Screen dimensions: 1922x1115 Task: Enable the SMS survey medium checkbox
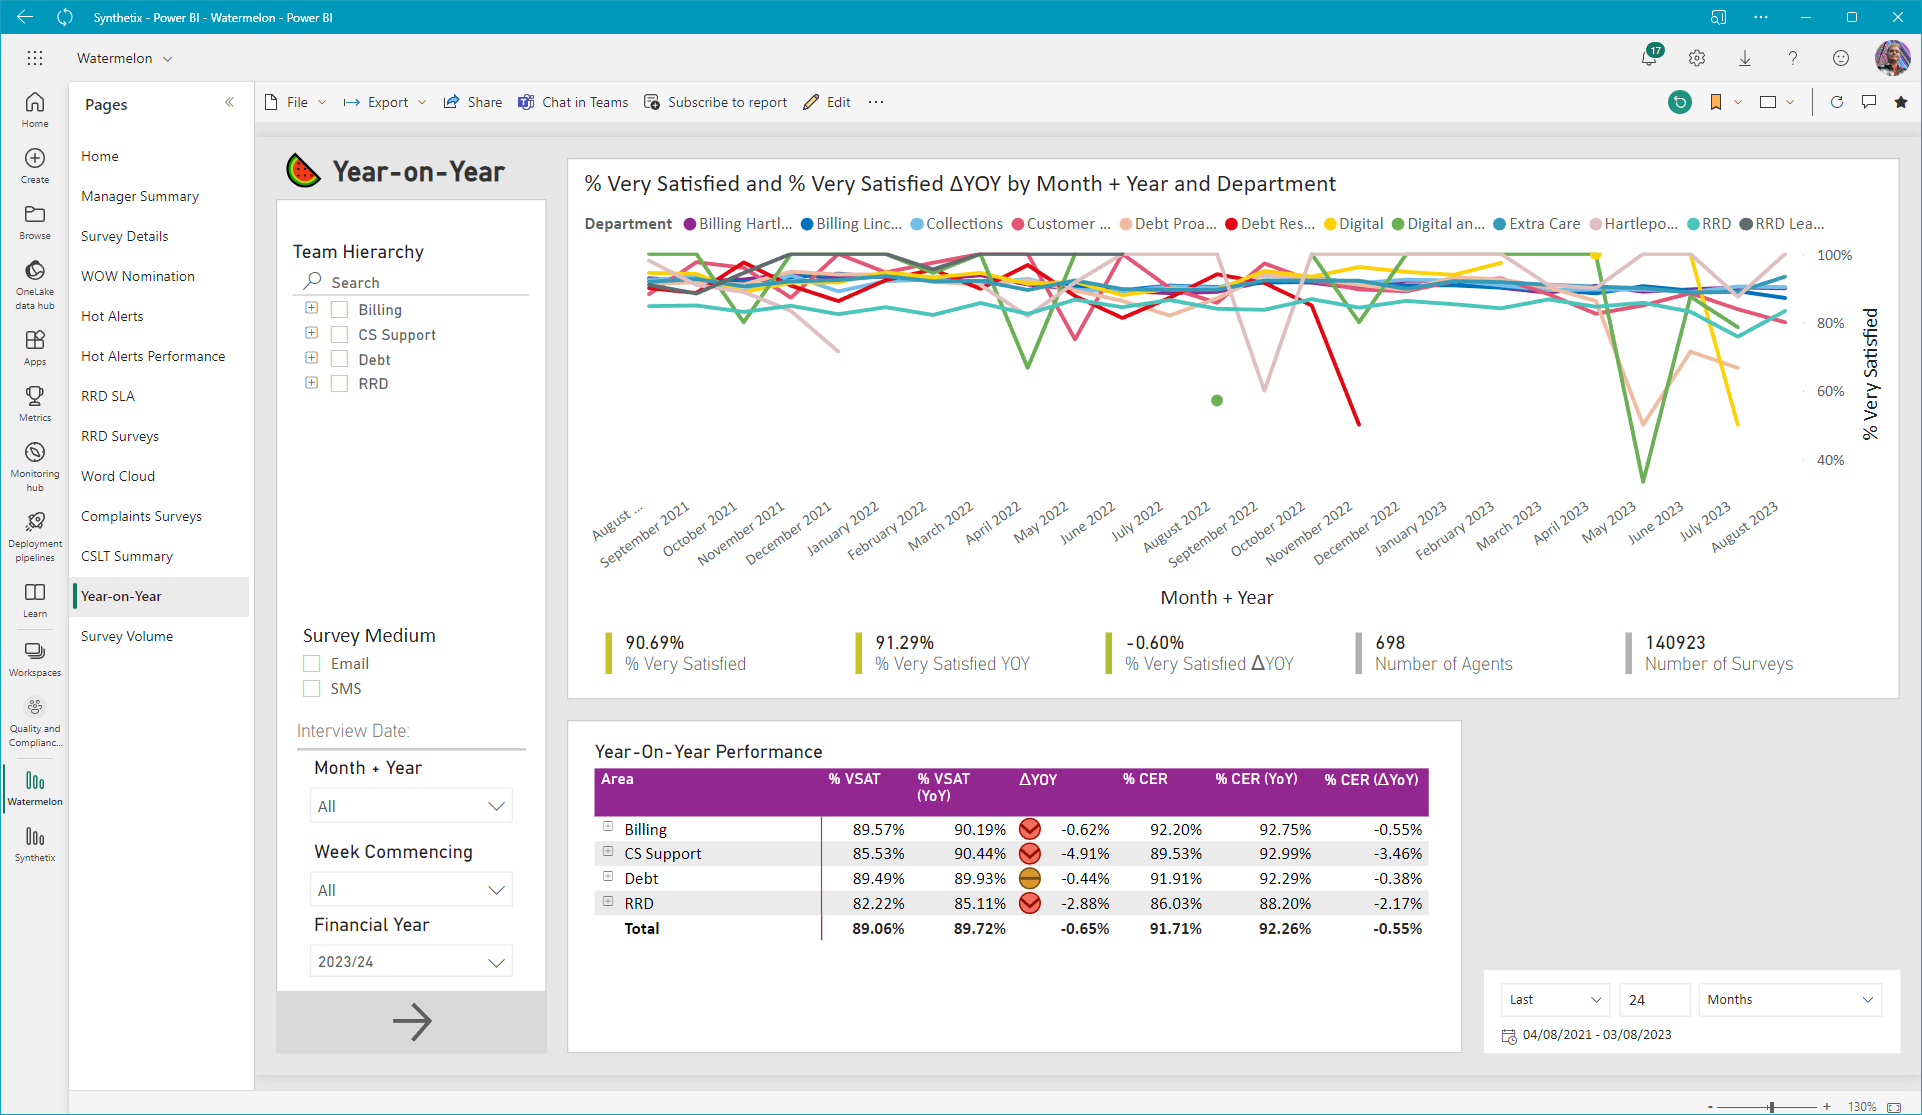[312, 689]
